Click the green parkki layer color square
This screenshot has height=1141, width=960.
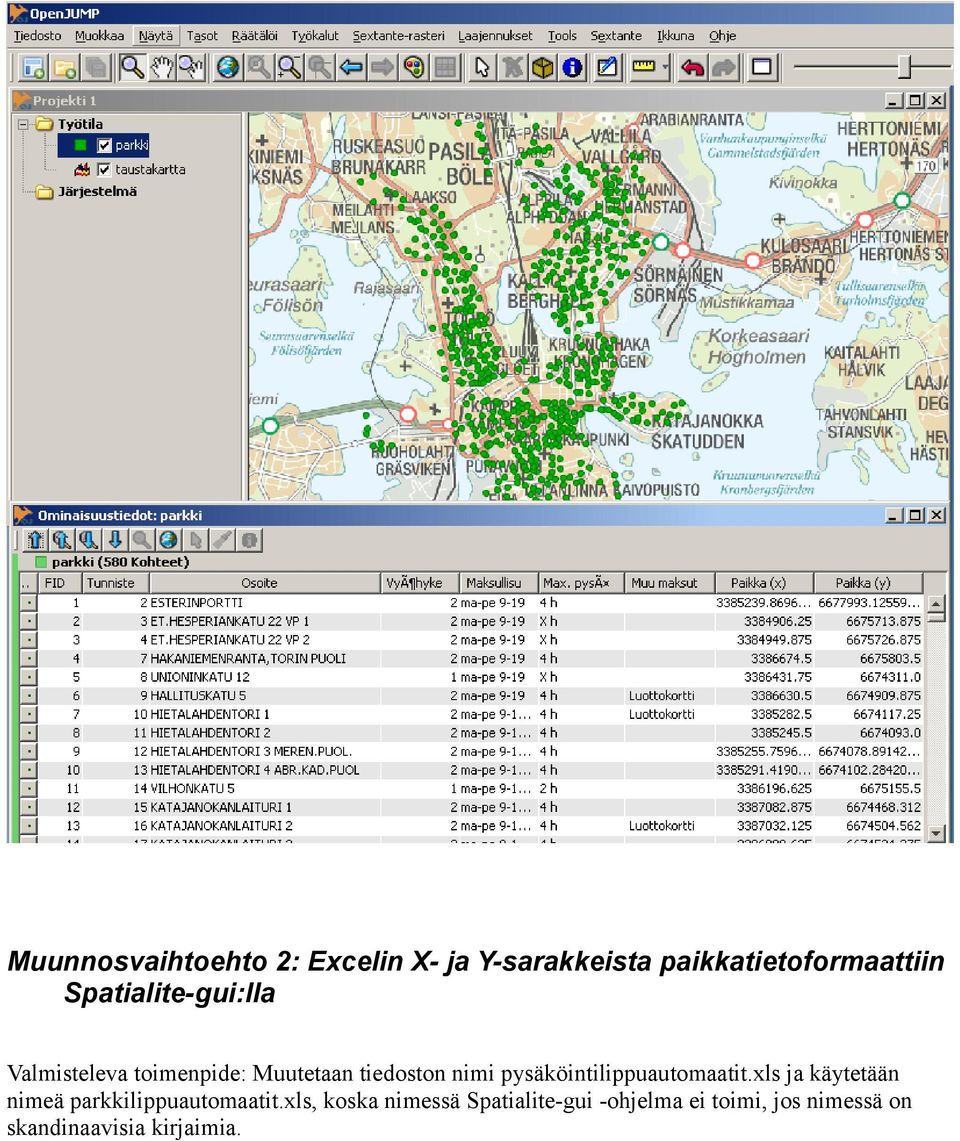pyautogui.click(x=81, y=146)
